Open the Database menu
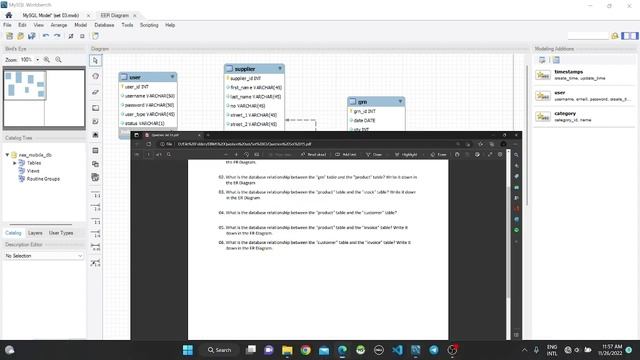The height and width of the screenshot is (360, 640). point(104,25)
